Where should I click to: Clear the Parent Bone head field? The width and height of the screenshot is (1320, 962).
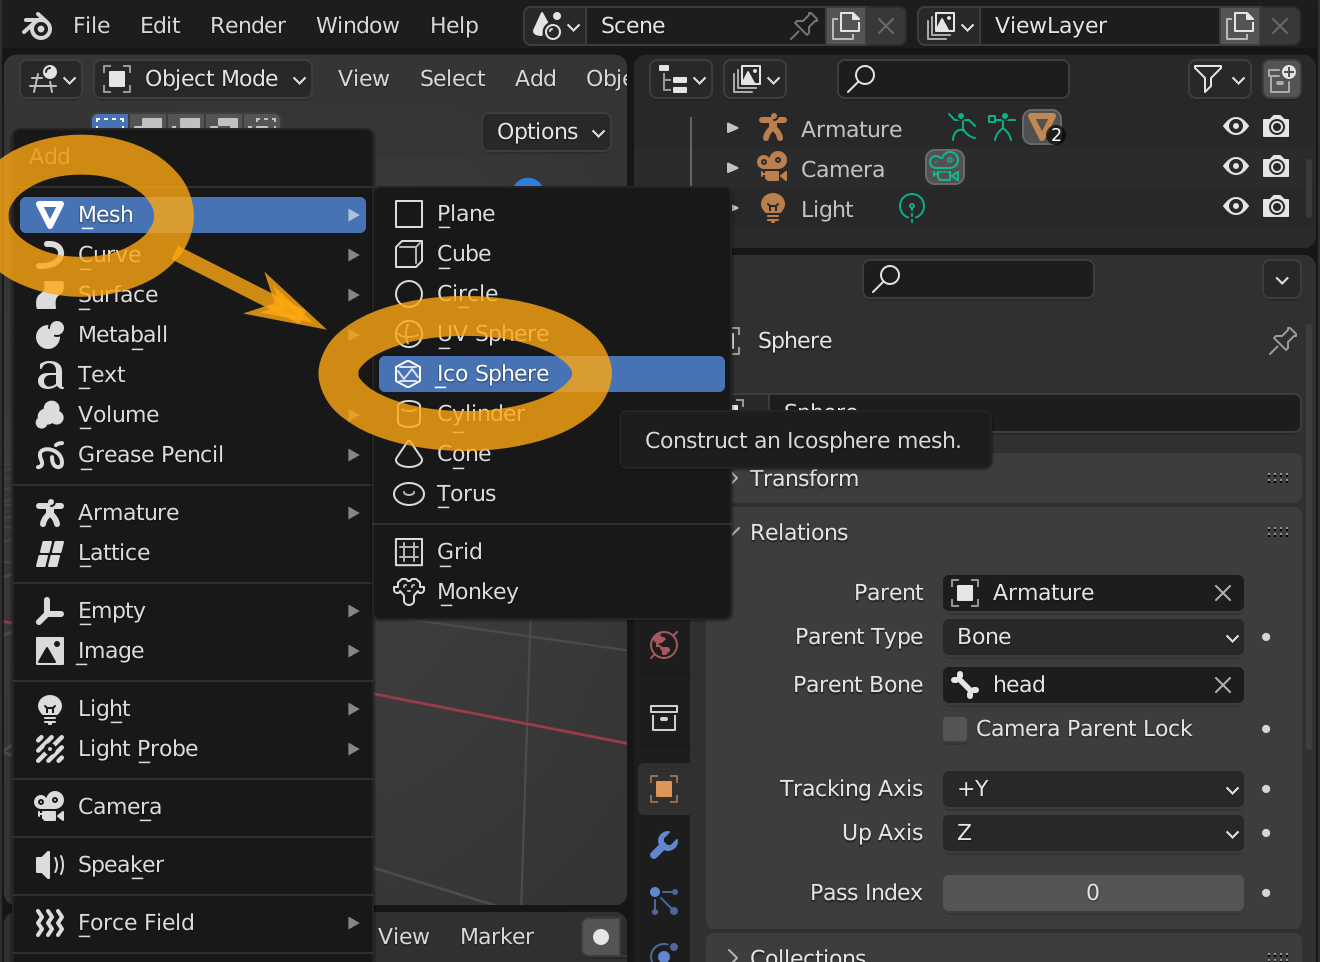1222,685
